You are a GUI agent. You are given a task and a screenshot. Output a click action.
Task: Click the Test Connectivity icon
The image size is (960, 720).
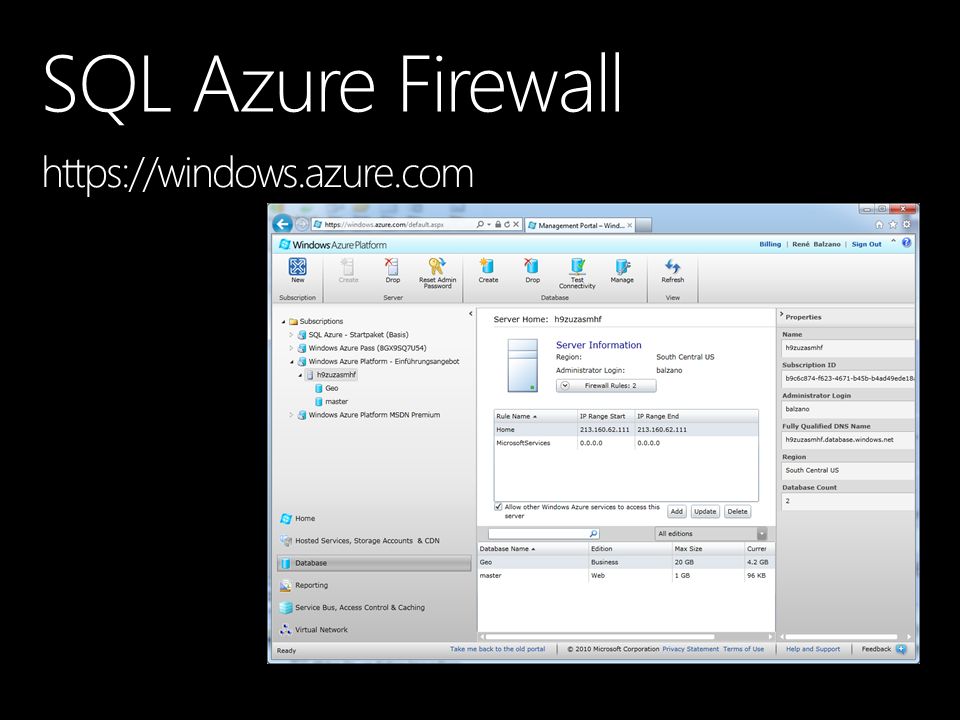click(x=577, y=266)
